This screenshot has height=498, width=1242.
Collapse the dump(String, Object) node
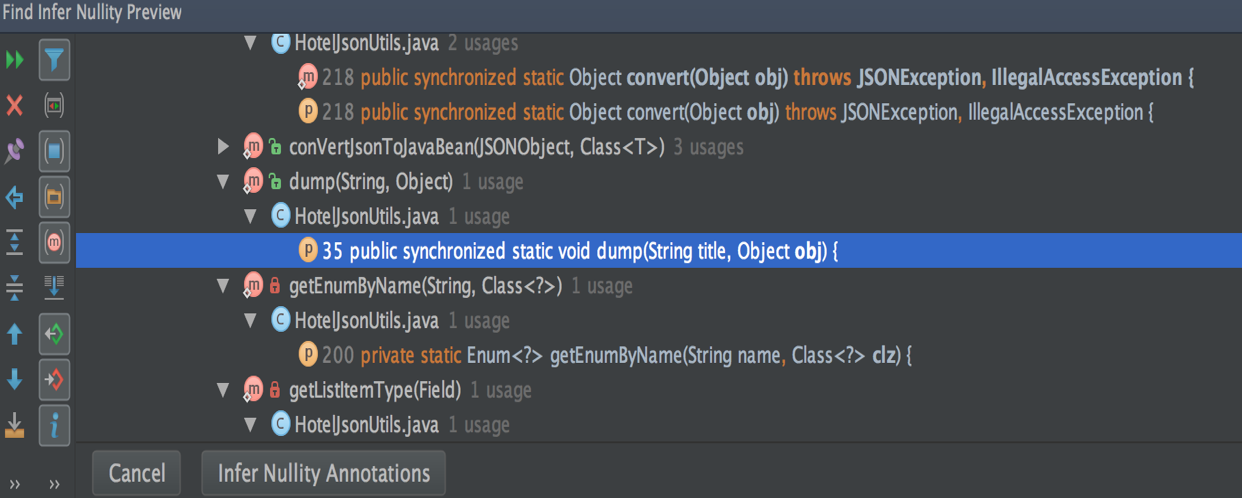(x=224, y=182)
